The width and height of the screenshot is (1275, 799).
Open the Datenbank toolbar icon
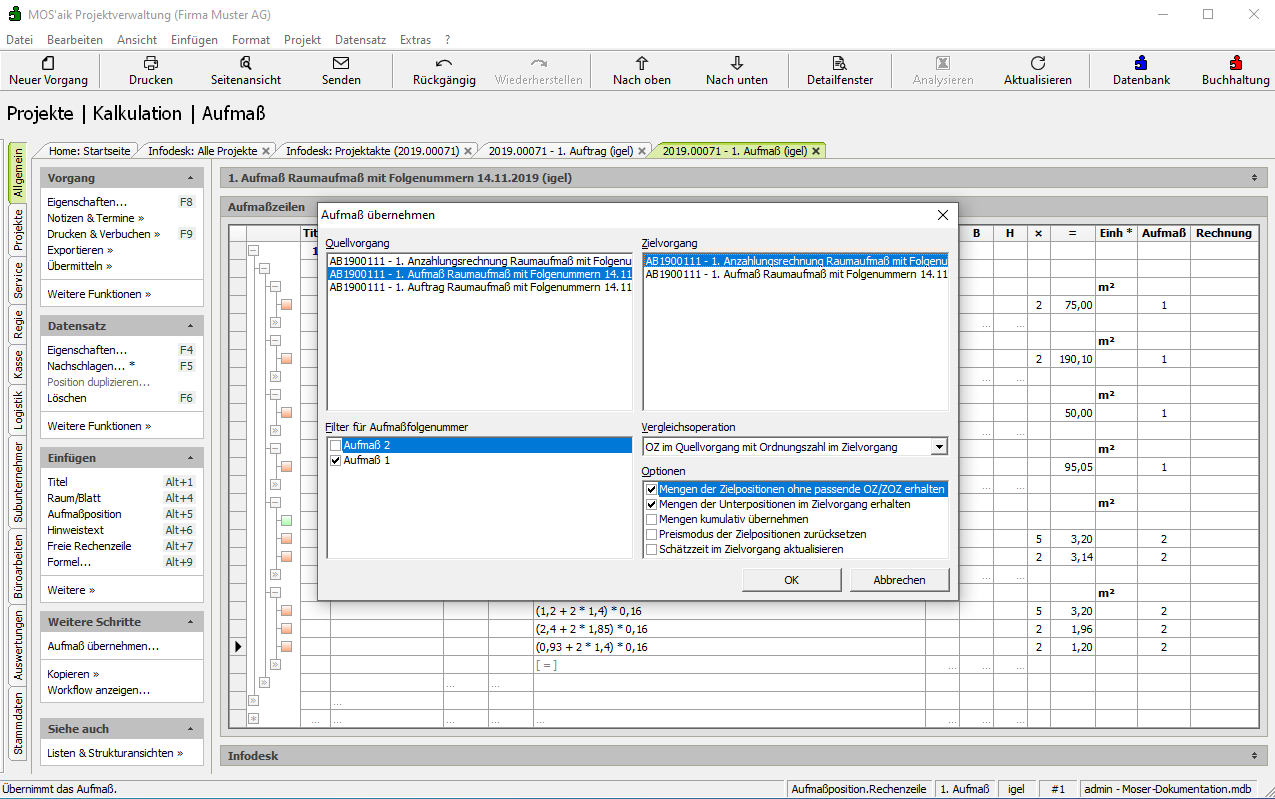1141,63
